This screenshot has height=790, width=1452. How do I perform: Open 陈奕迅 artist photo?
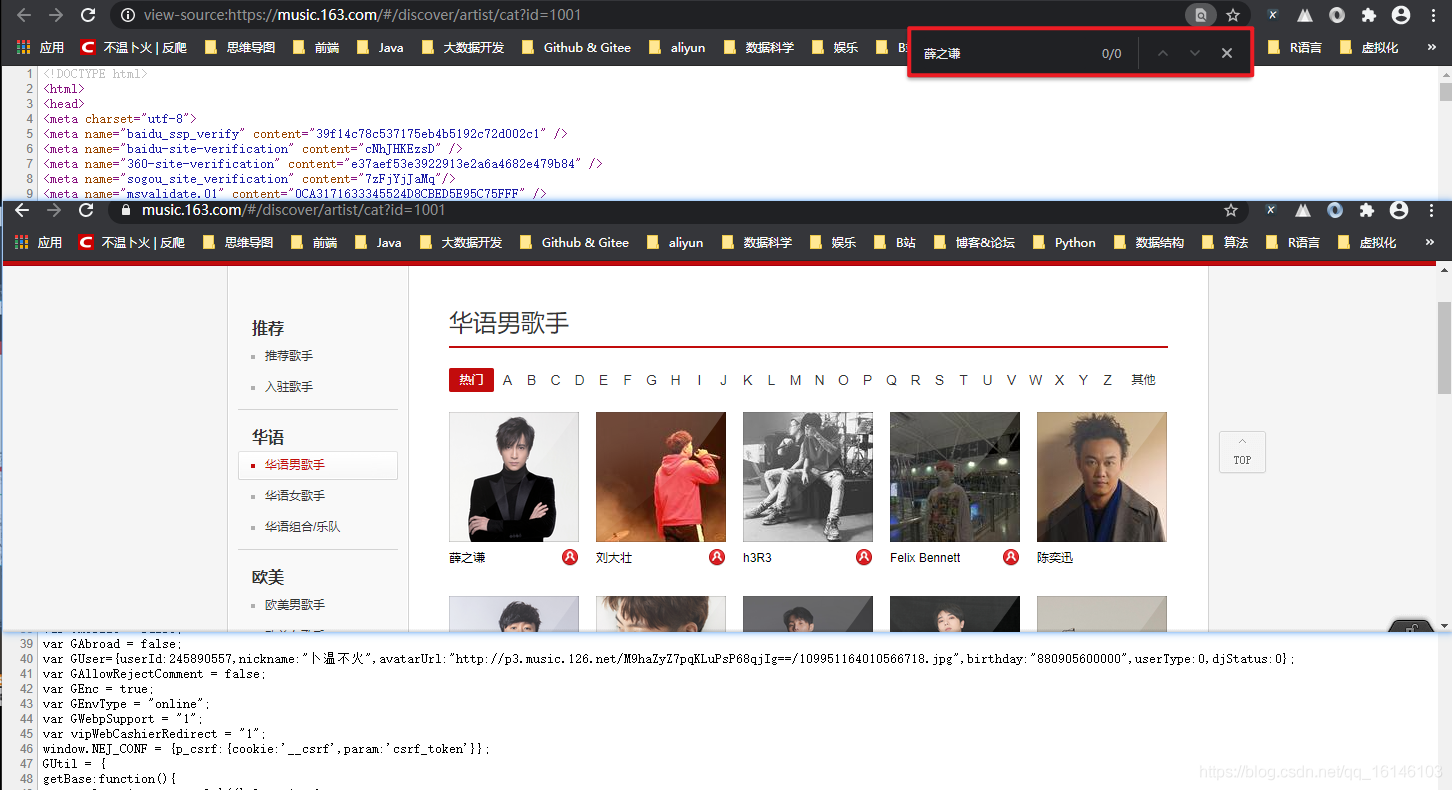1102,477
